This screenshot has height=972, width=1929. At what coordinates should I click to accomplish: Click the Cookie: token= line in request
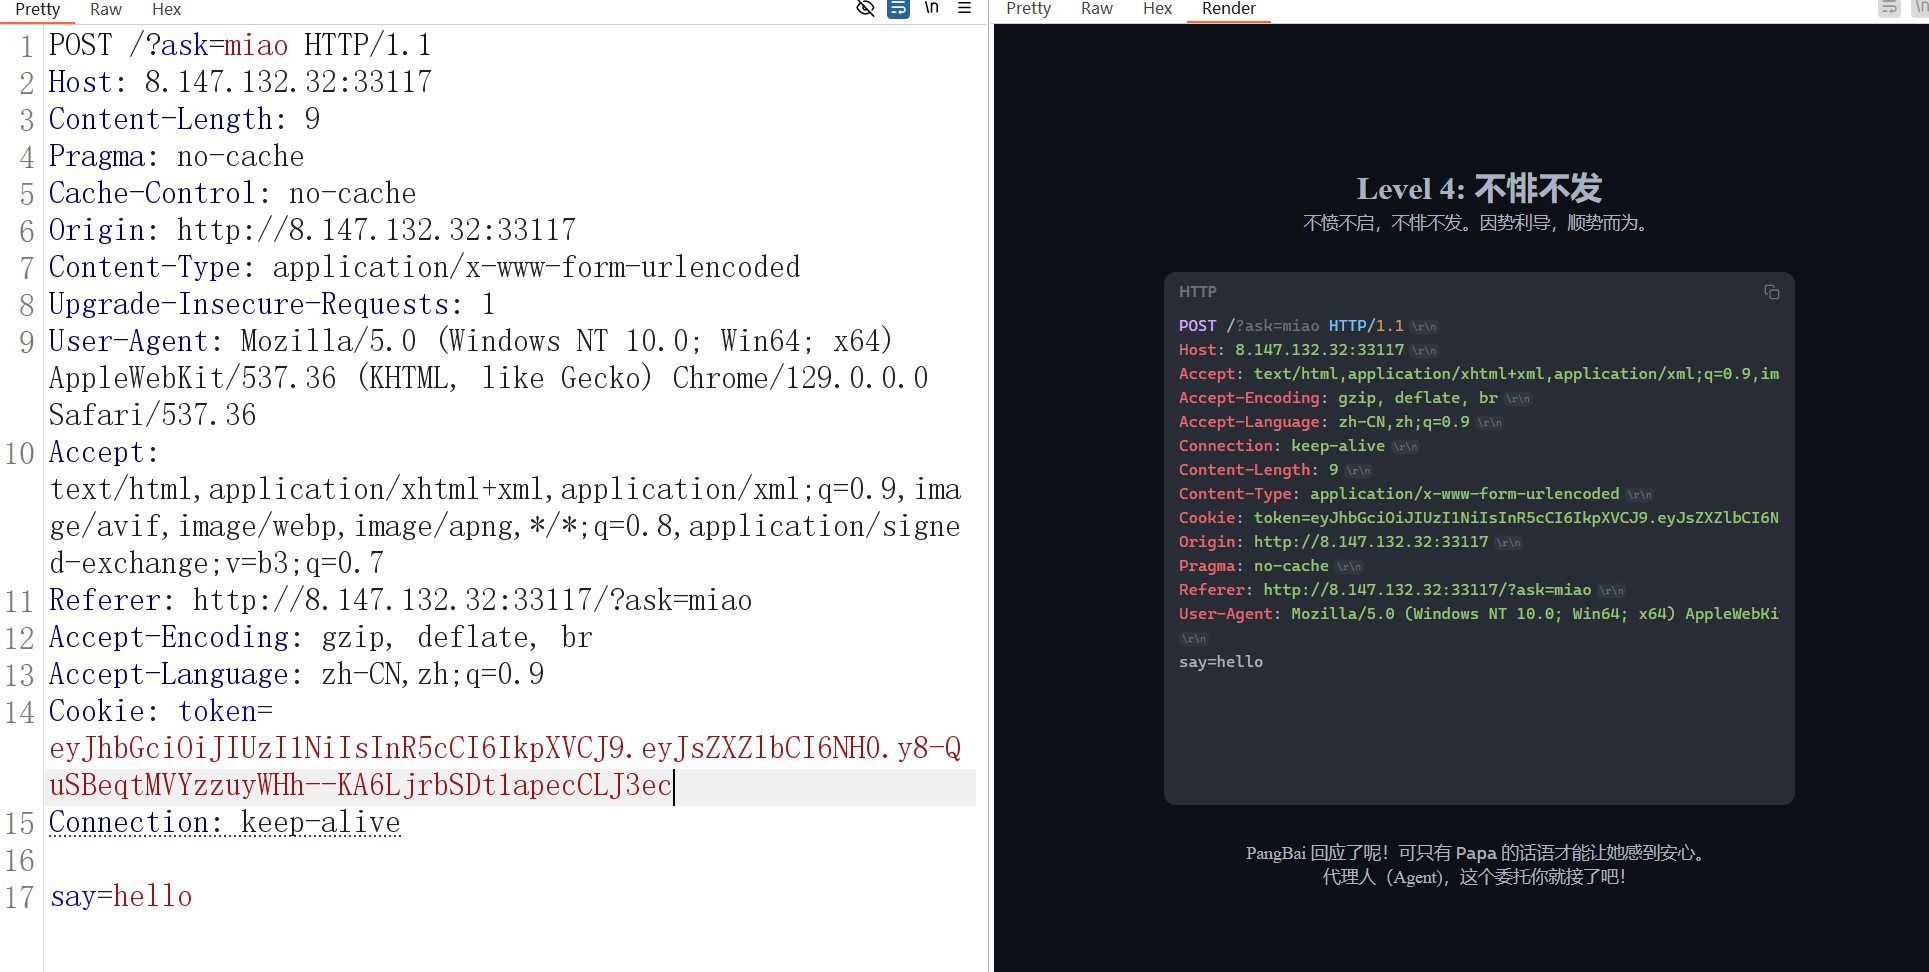pyautogui.click(x=160, y=712)
